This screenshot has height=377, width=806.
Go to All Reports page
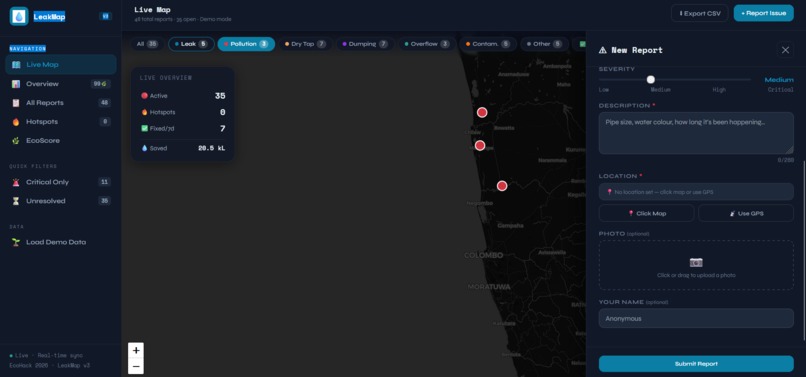(61, 103)
